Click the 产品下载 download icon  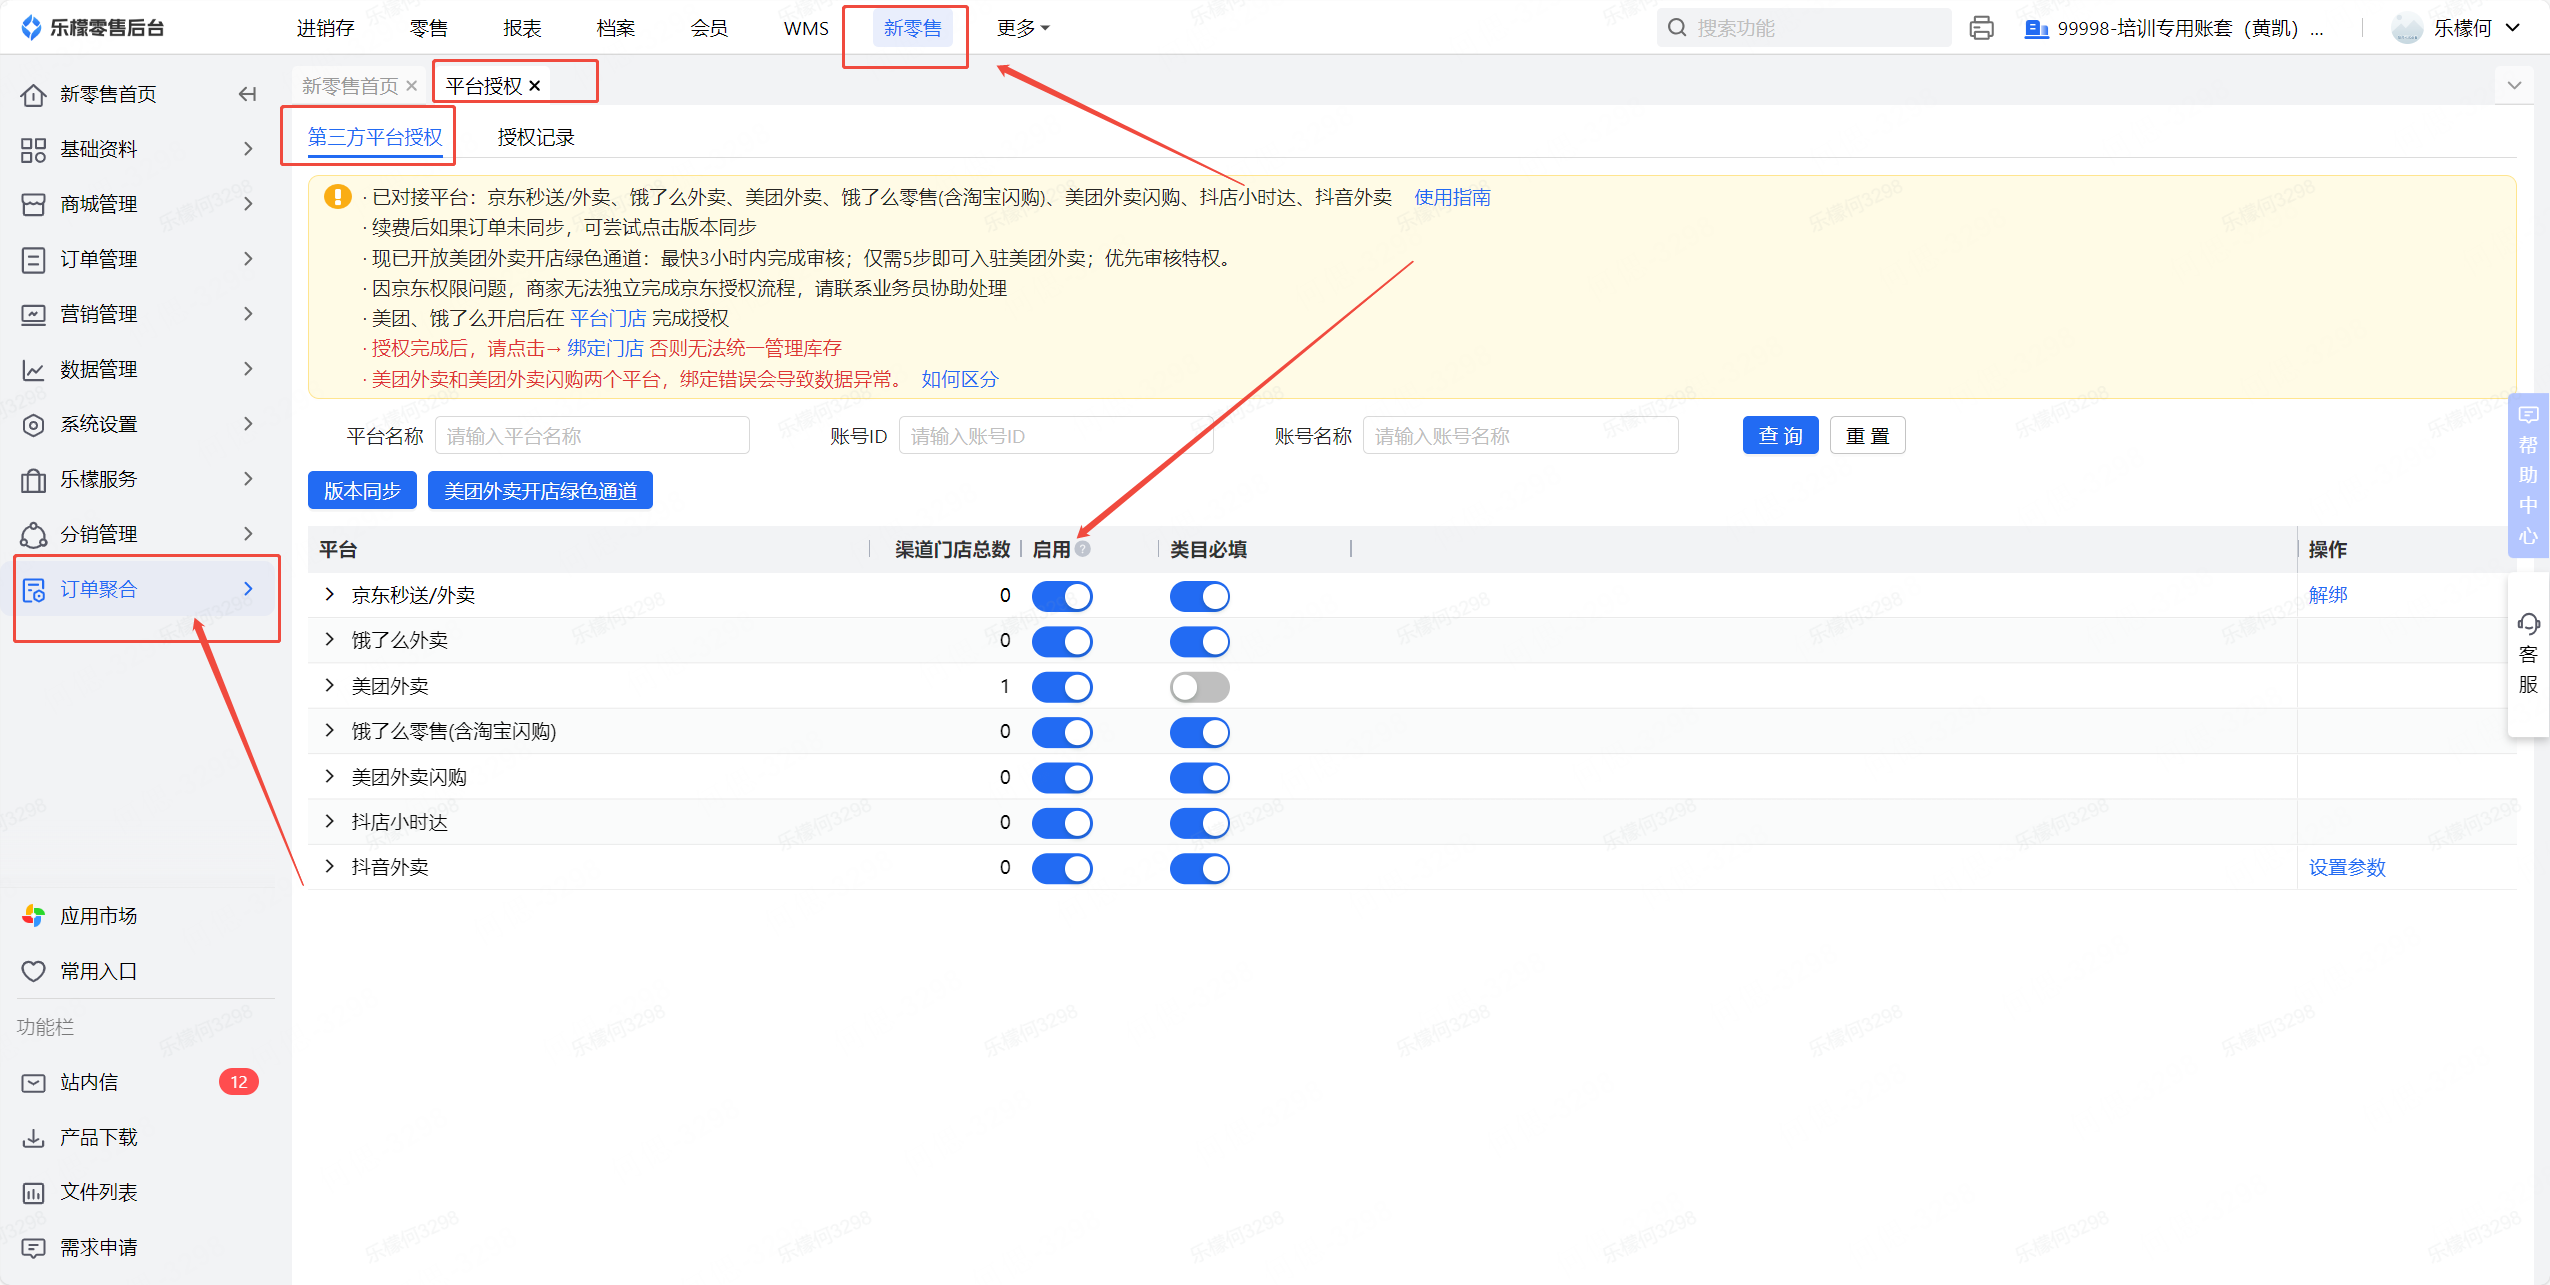tap(33, 1137)
